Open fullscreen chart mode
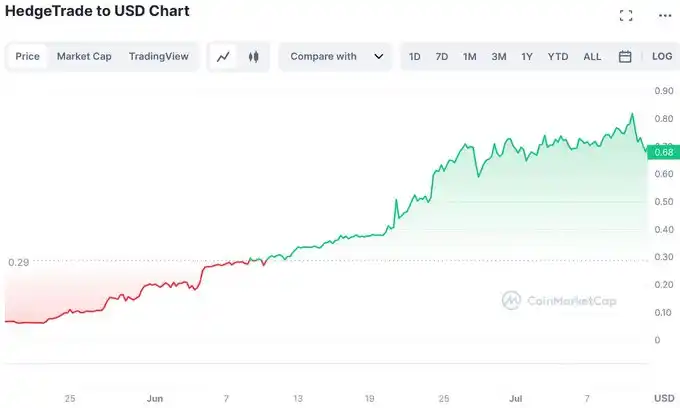Screen dimensions: 680x408 click(626, 16)
